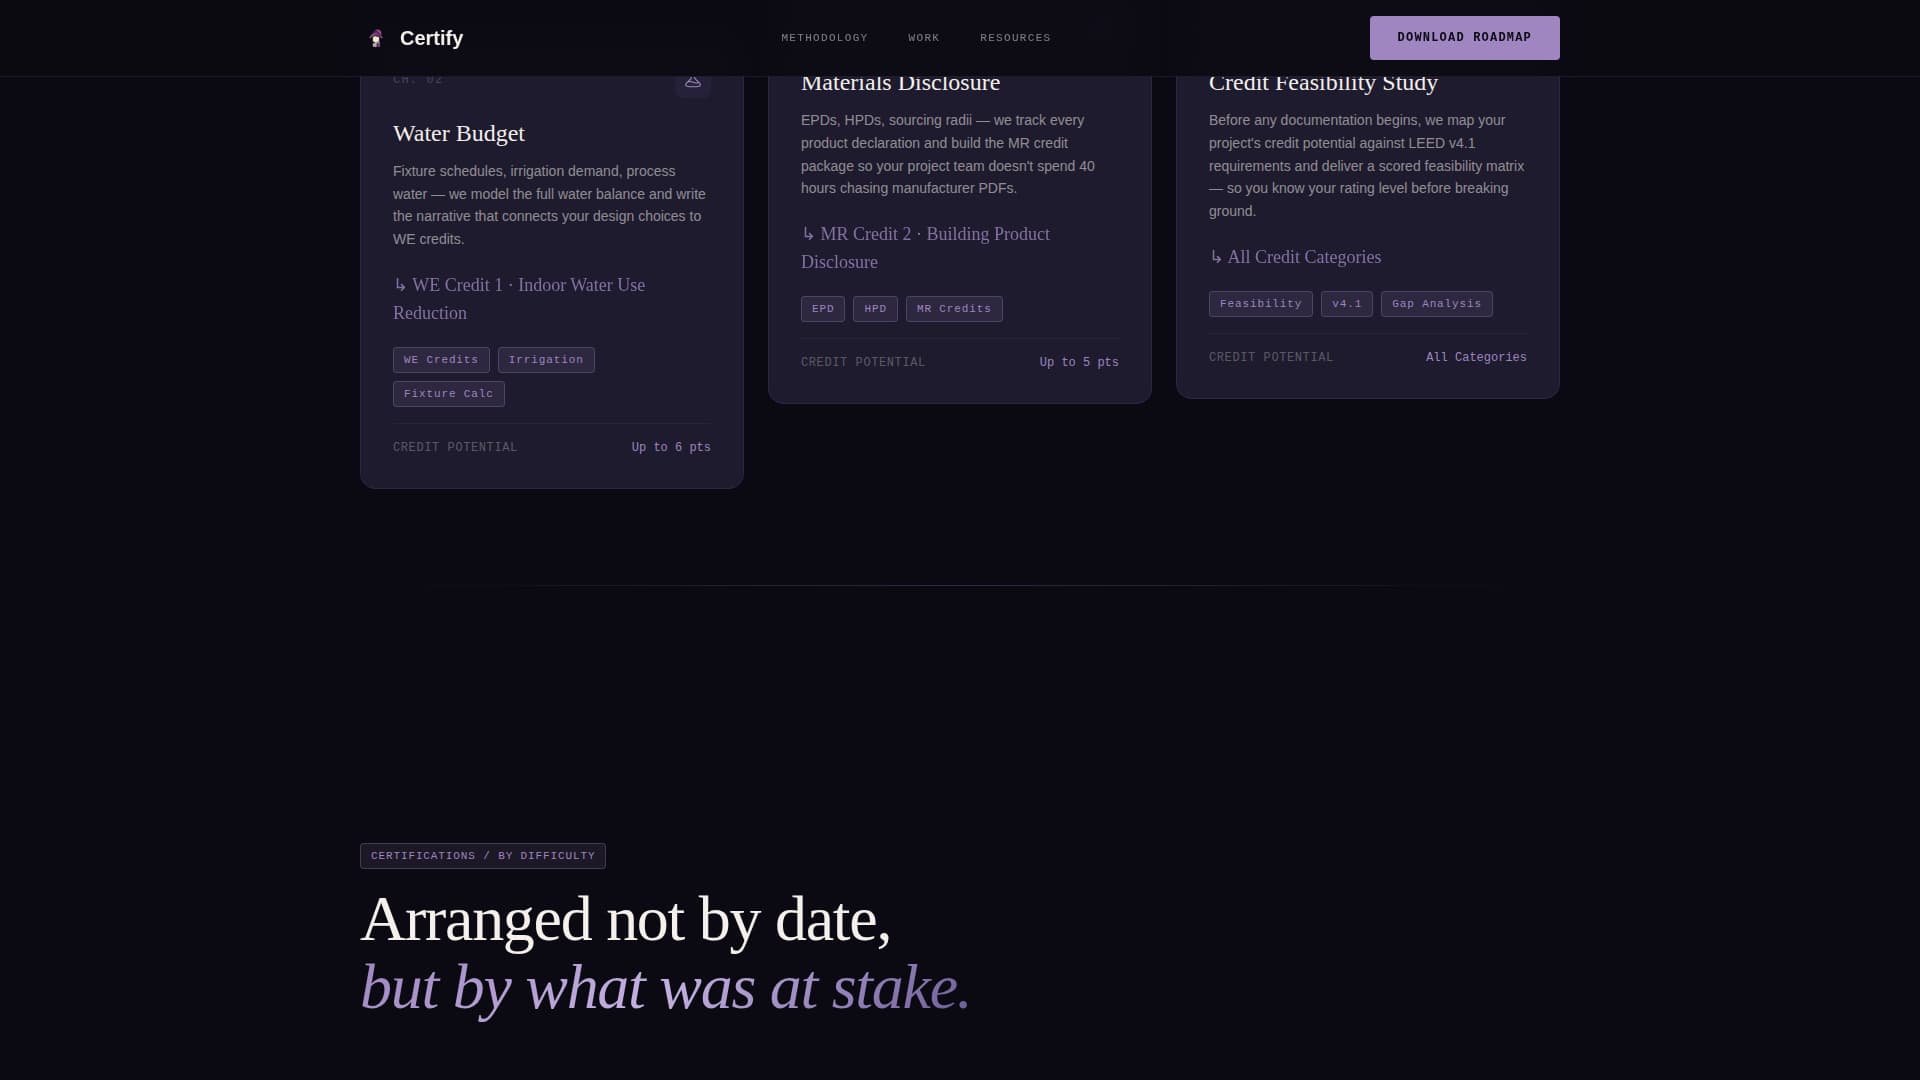Click the Certify logo icon
The image size is (1920, 1080).
click(376, 38)
